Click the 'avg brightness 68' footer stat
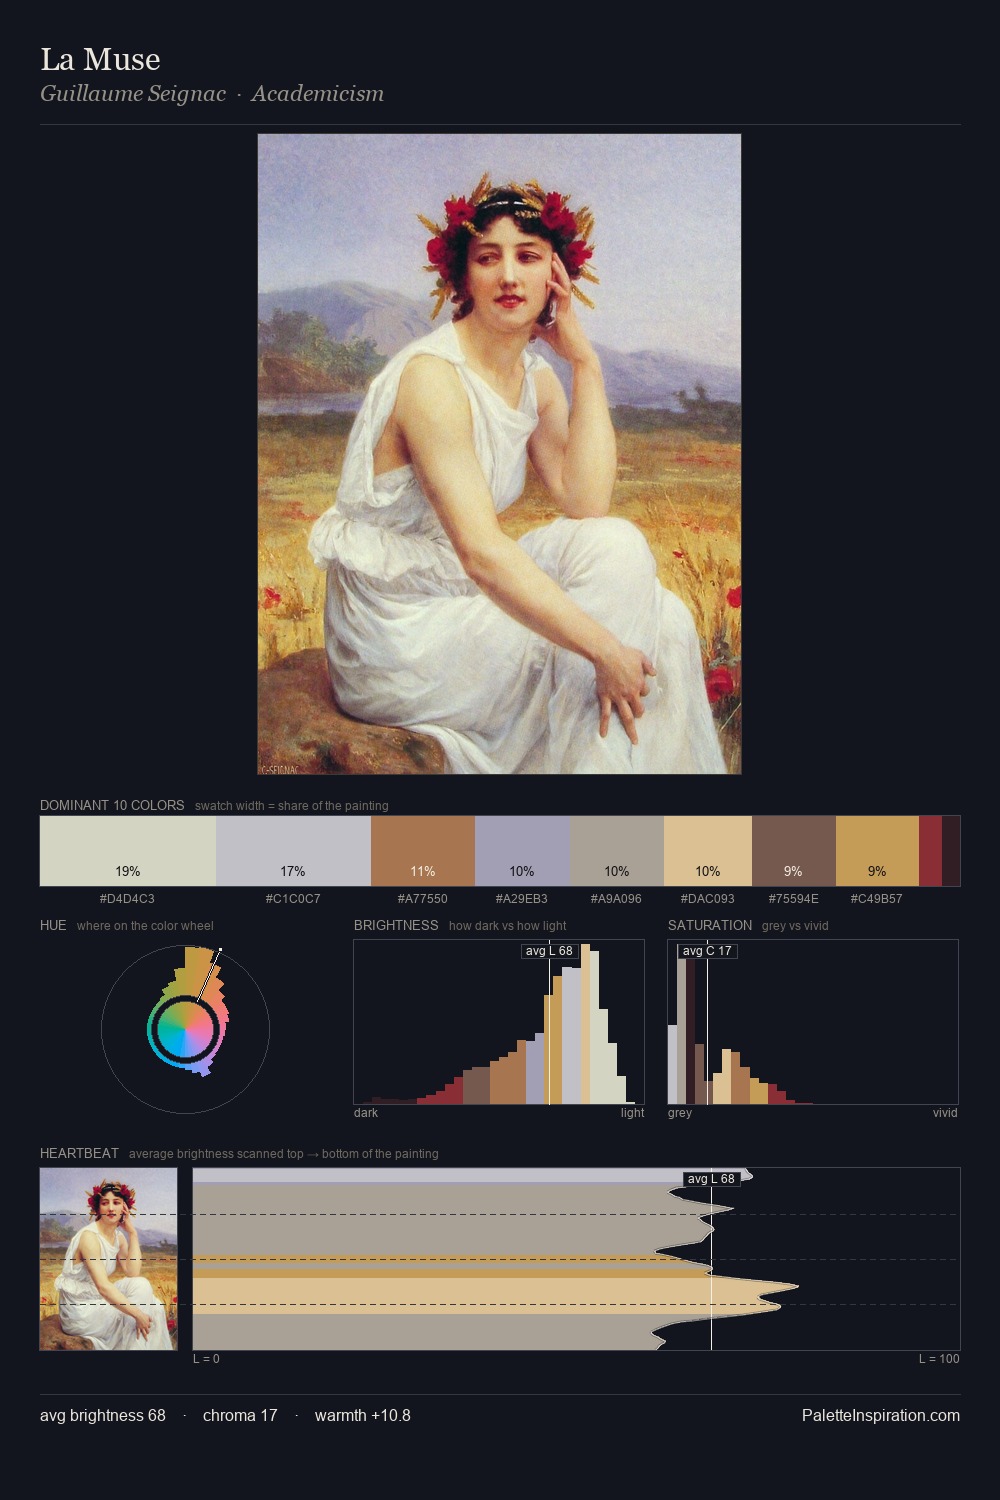1000x1500 pixels. (103, 1415)
